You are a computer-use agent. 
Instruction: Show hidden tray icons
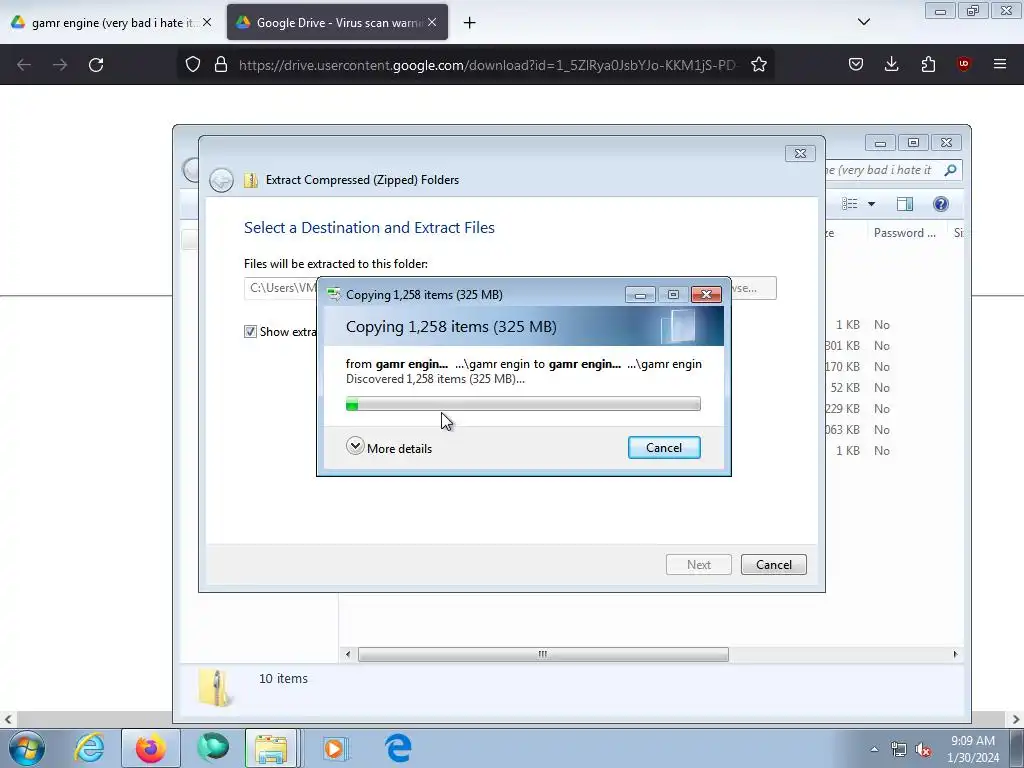(874, 749)
